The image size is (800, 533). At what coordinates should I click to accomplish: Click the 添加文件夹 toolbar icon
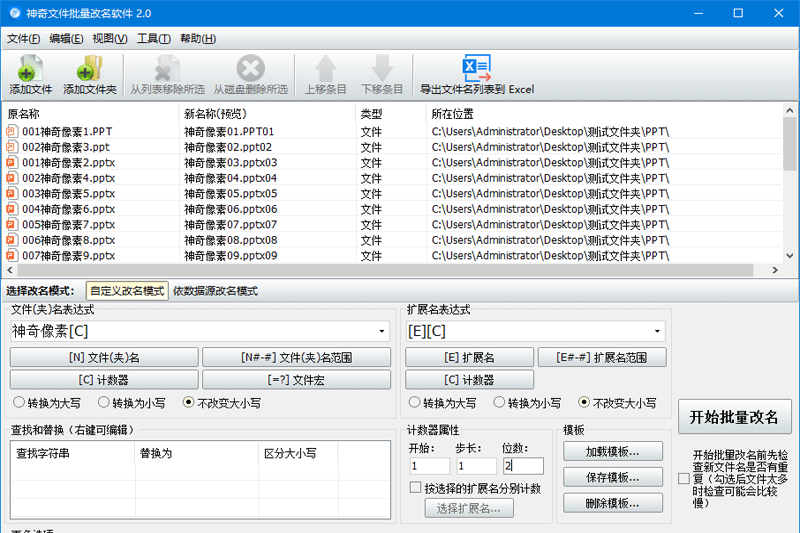point(89,69)
